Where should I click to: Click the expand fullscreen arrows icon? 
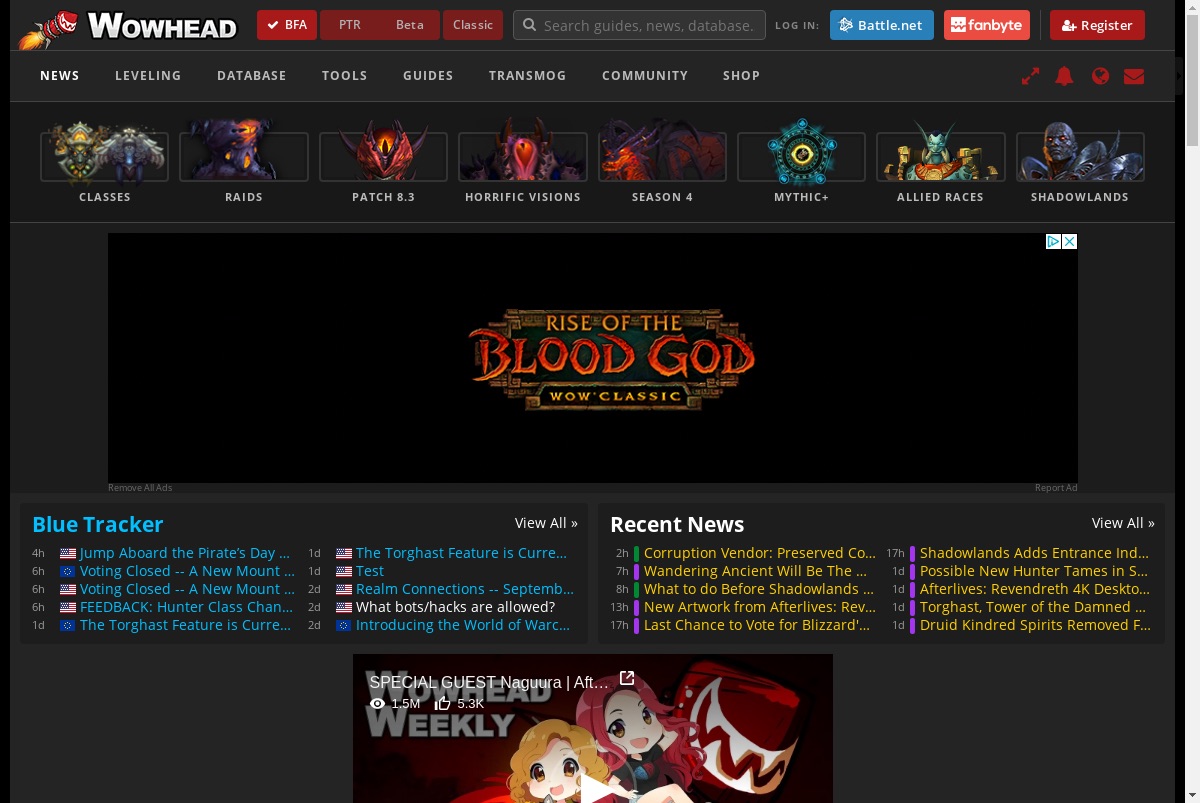point(1030,76)
